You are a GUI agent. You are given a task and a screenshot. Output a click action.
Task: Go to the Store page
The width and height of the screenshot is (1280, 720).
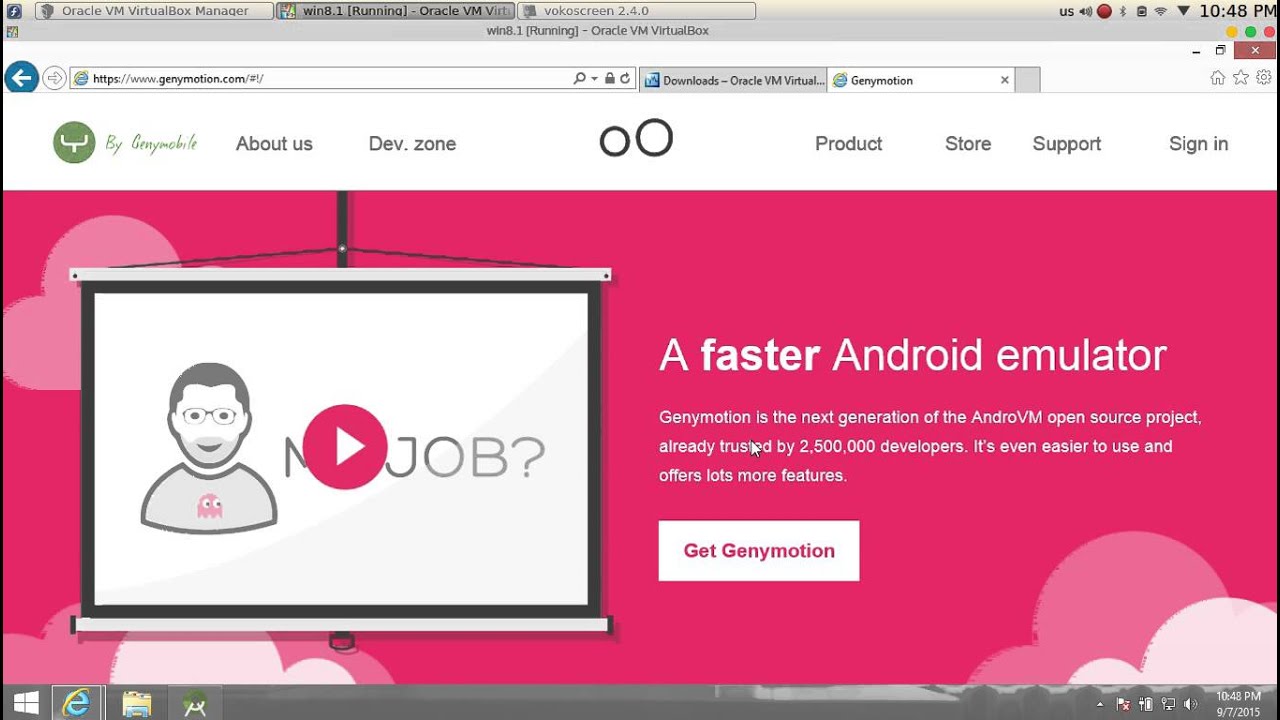(968, 144)
